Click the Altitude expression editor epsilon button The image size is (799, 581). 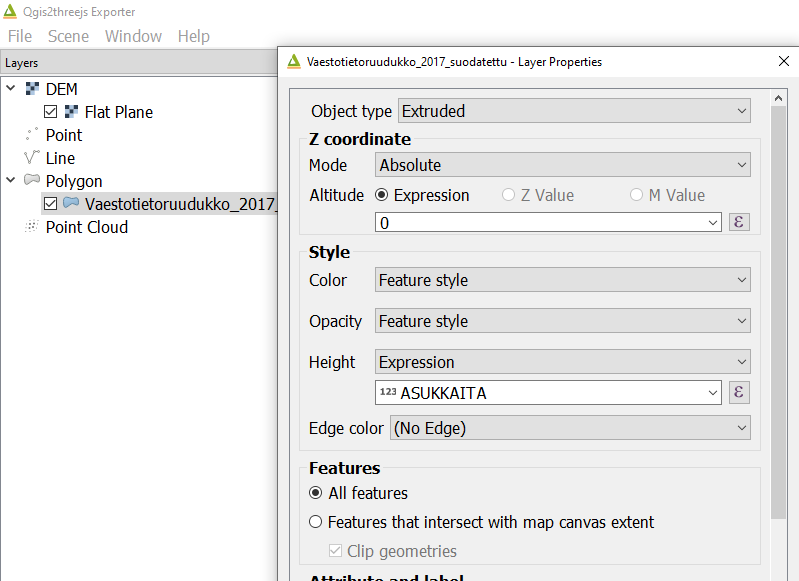tap(739, 223)
